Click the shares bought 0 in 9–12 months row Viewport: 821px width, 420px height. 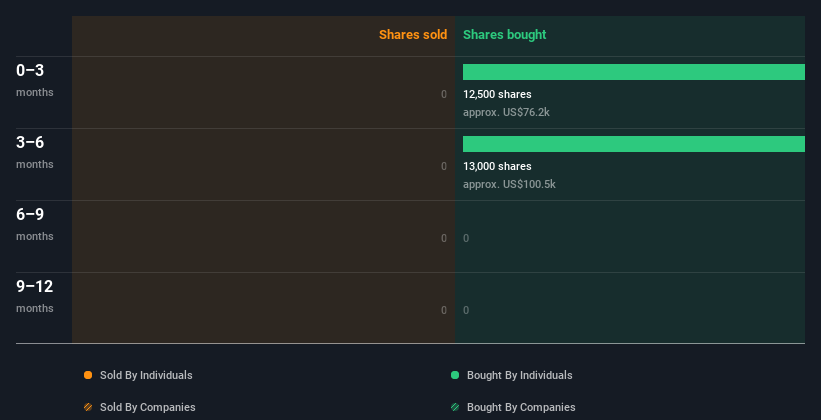click(466, 310)
